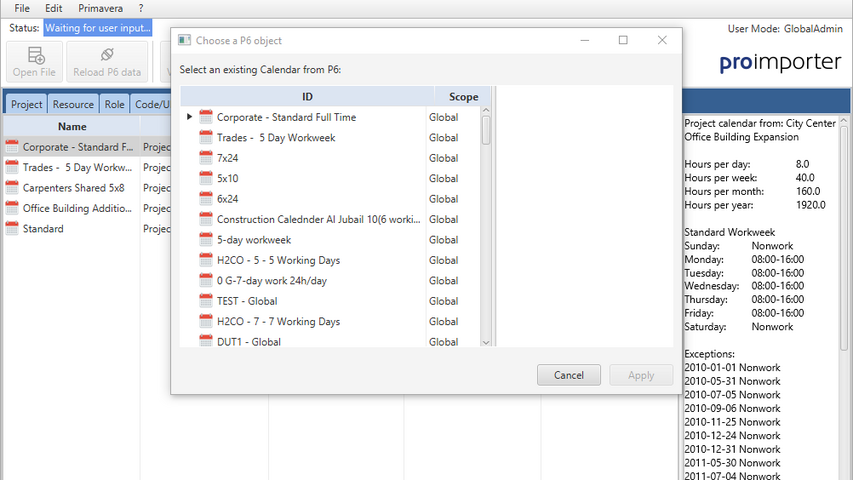The image size is (853, 480).
Task: Click the 6x24 calendar icon in dialog
Action: (x=207, y=199)
